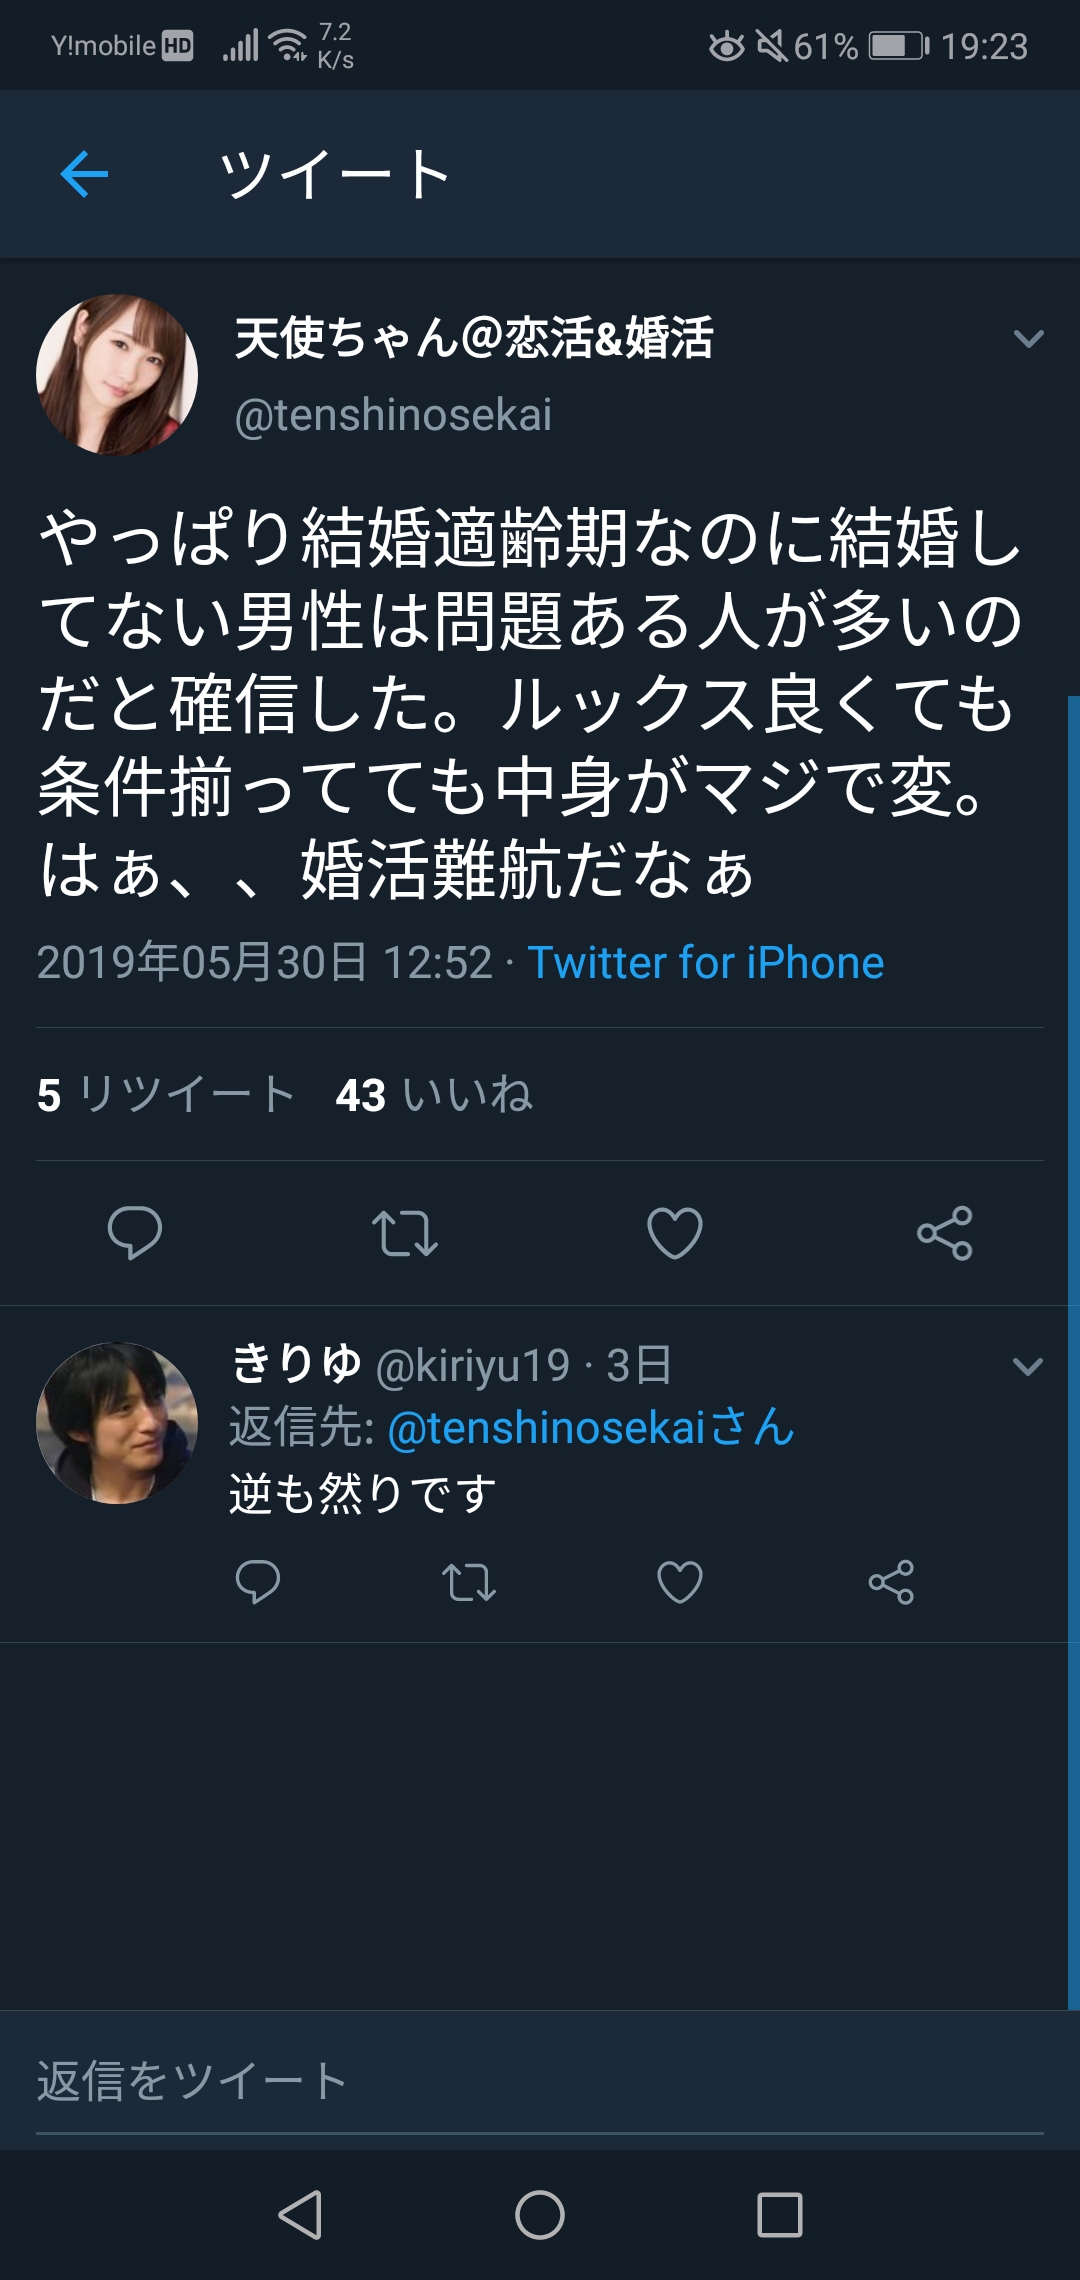Like the main tweet
1080x2280 pixels.
pos(675,1232)
